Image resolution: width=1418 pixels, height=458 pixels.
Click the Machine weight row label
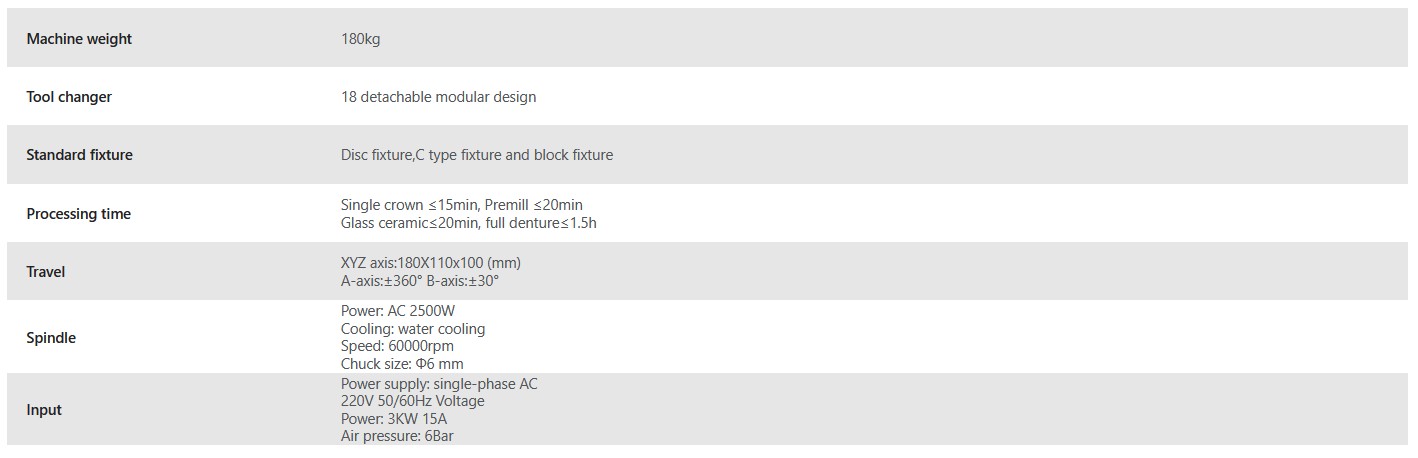79,39
